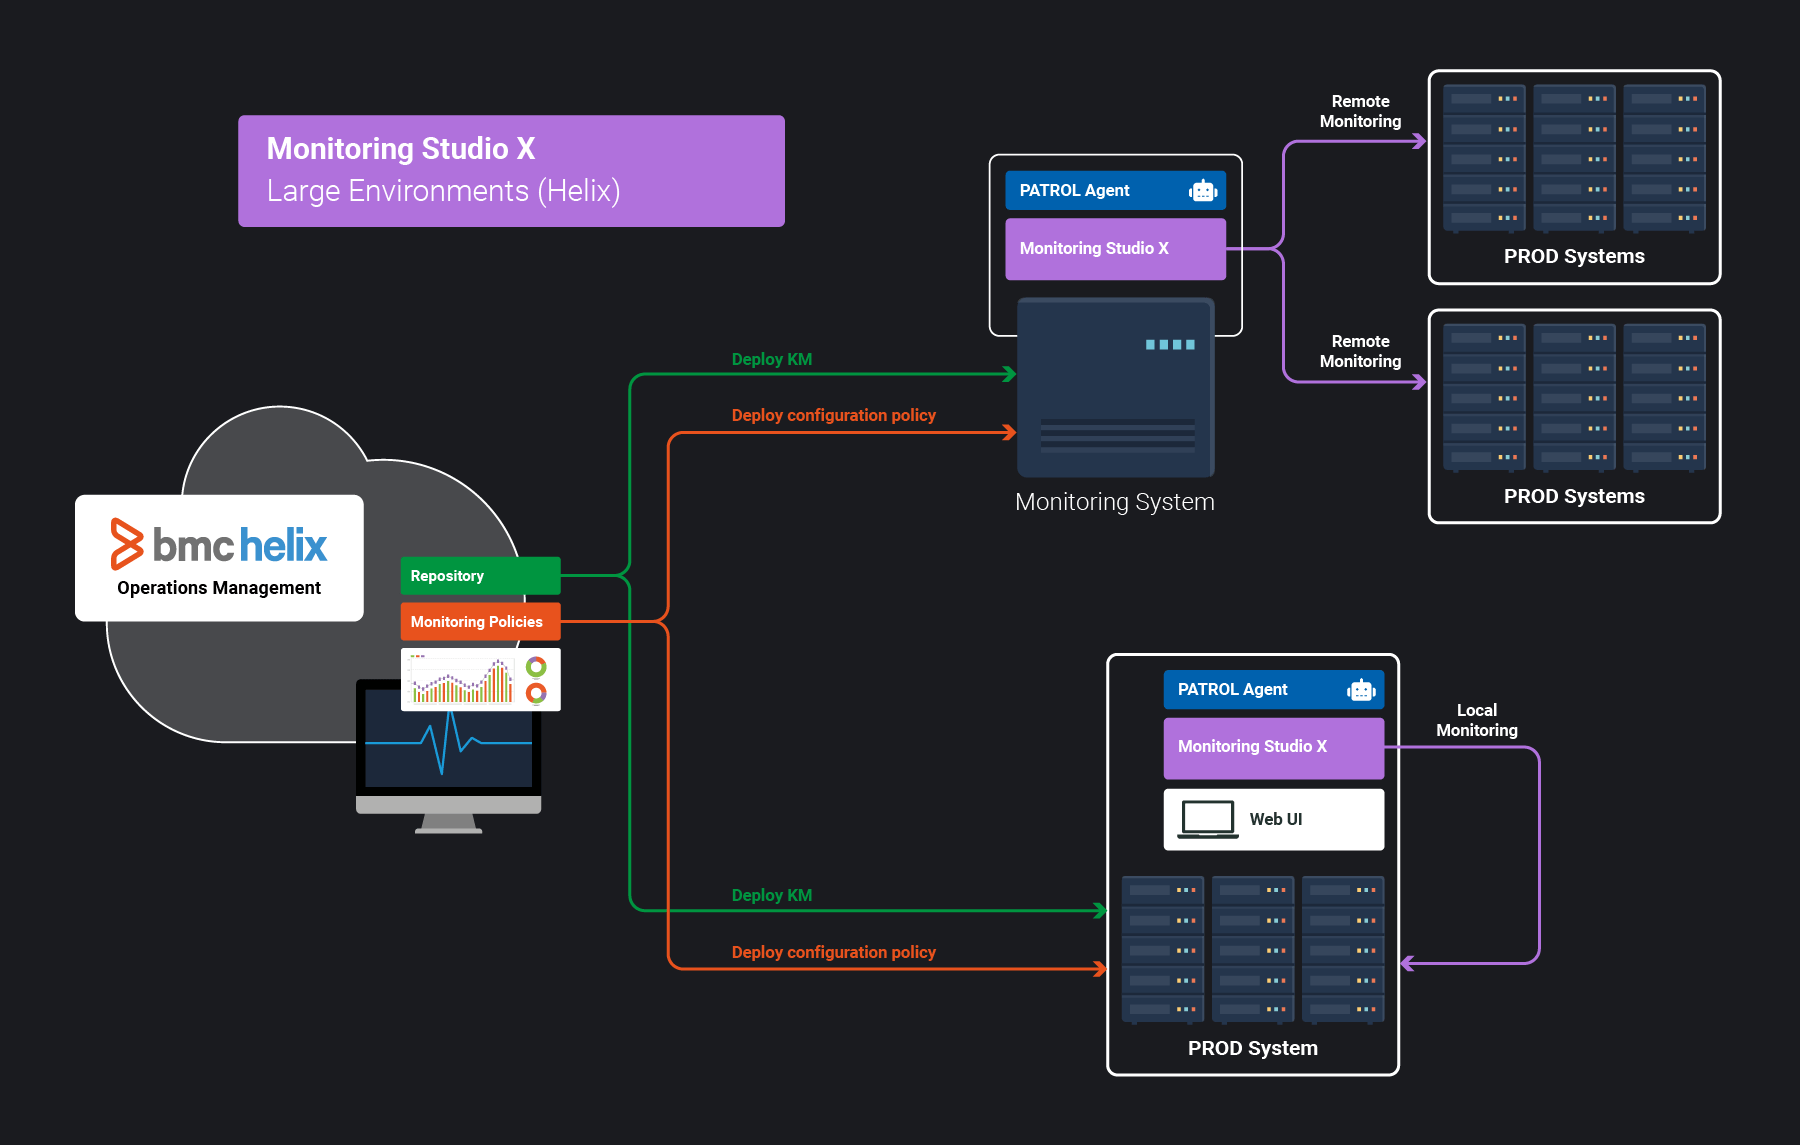Click the robot icon in Monitoring System's PATROL Agent
The width and height of the screenshot is (1800, 1145).
click(1203, 191)
